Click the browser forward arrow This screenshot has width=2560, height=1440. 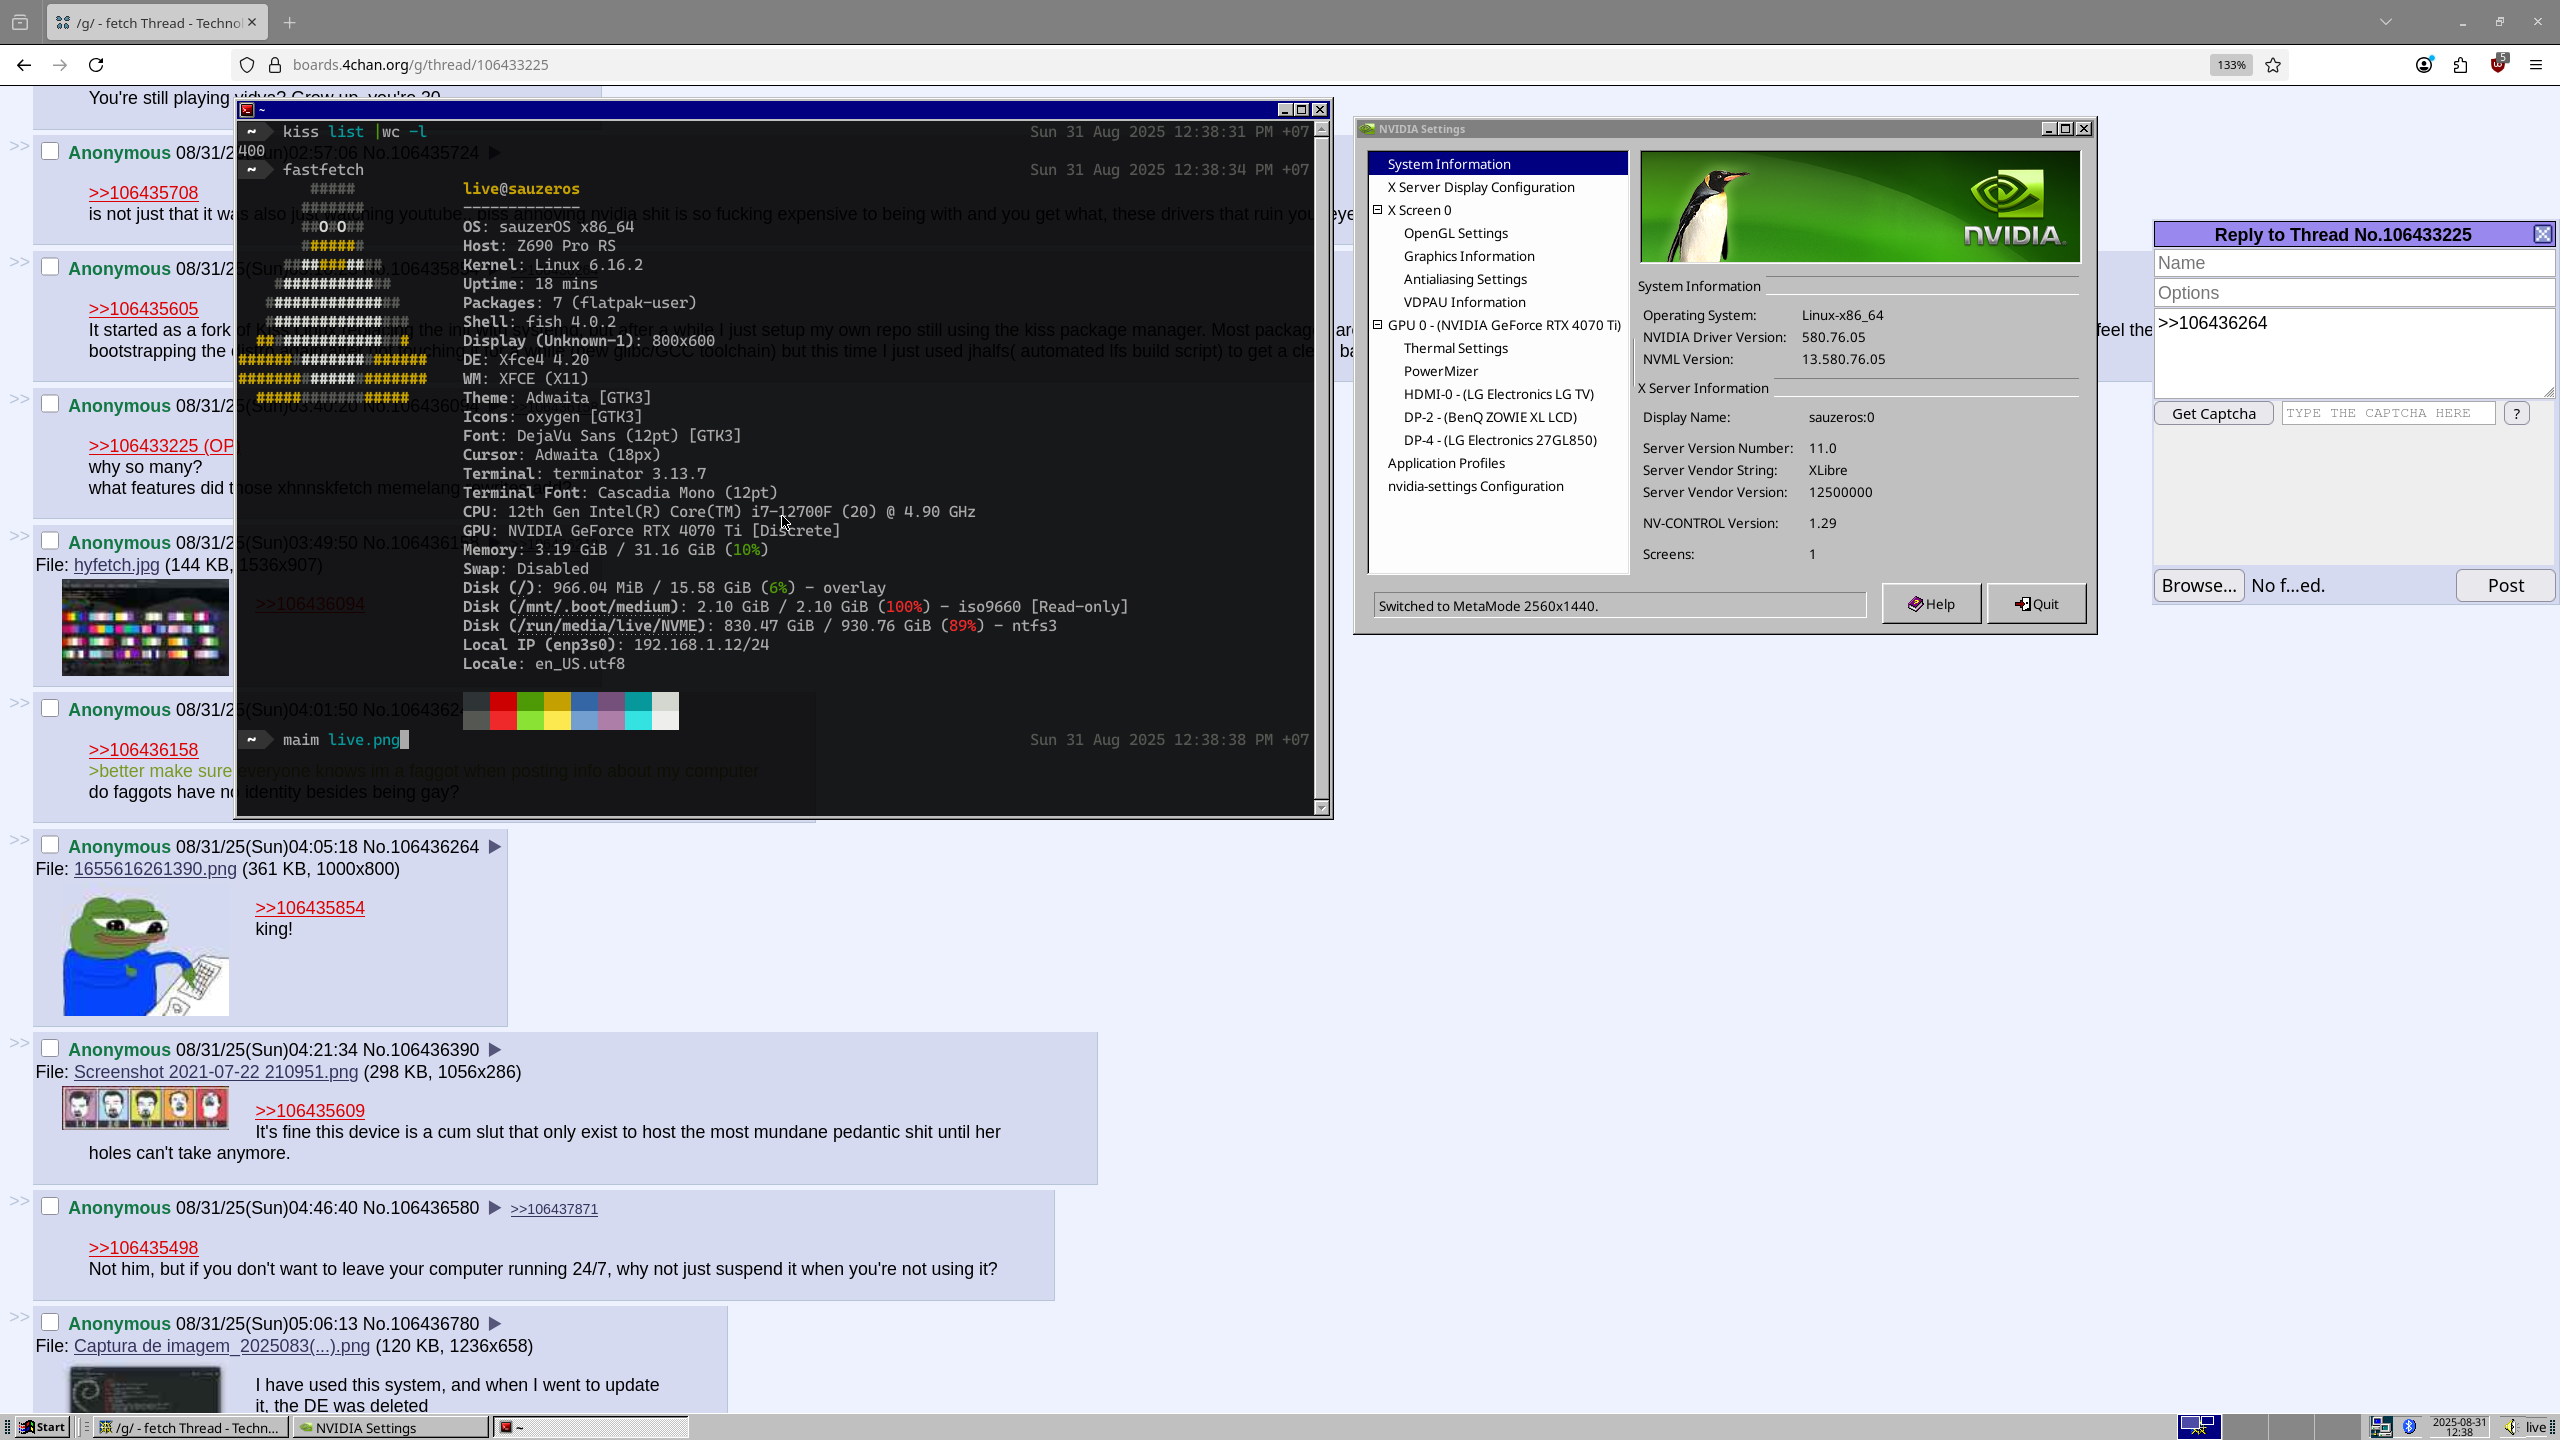click(x=60, y=65)
